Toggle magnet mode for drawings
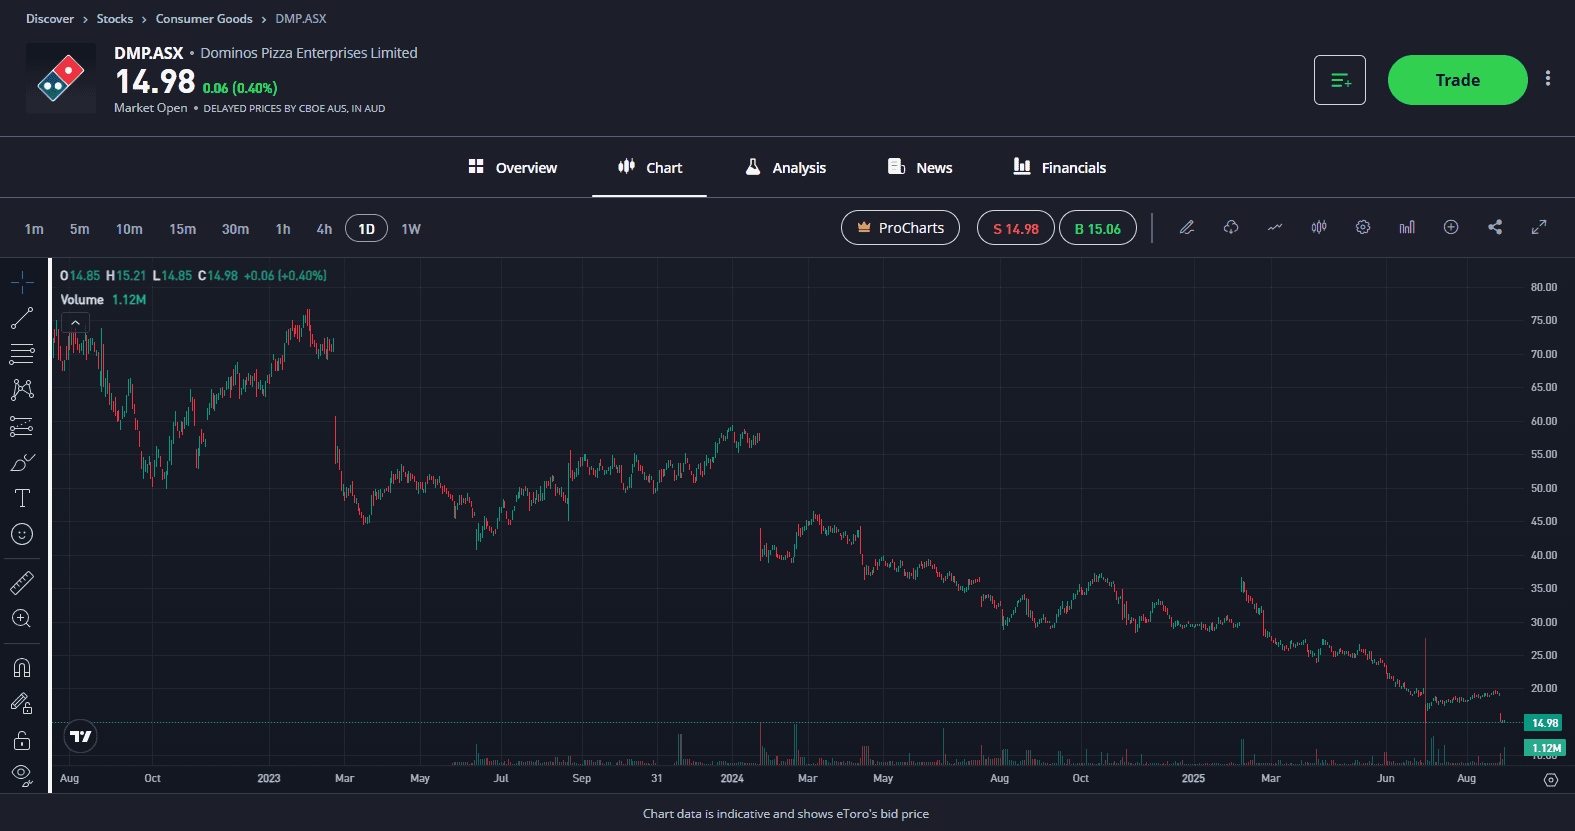The width and height of the screenshot is (1575, 831). pyautogui.click(x=22, y=667)
